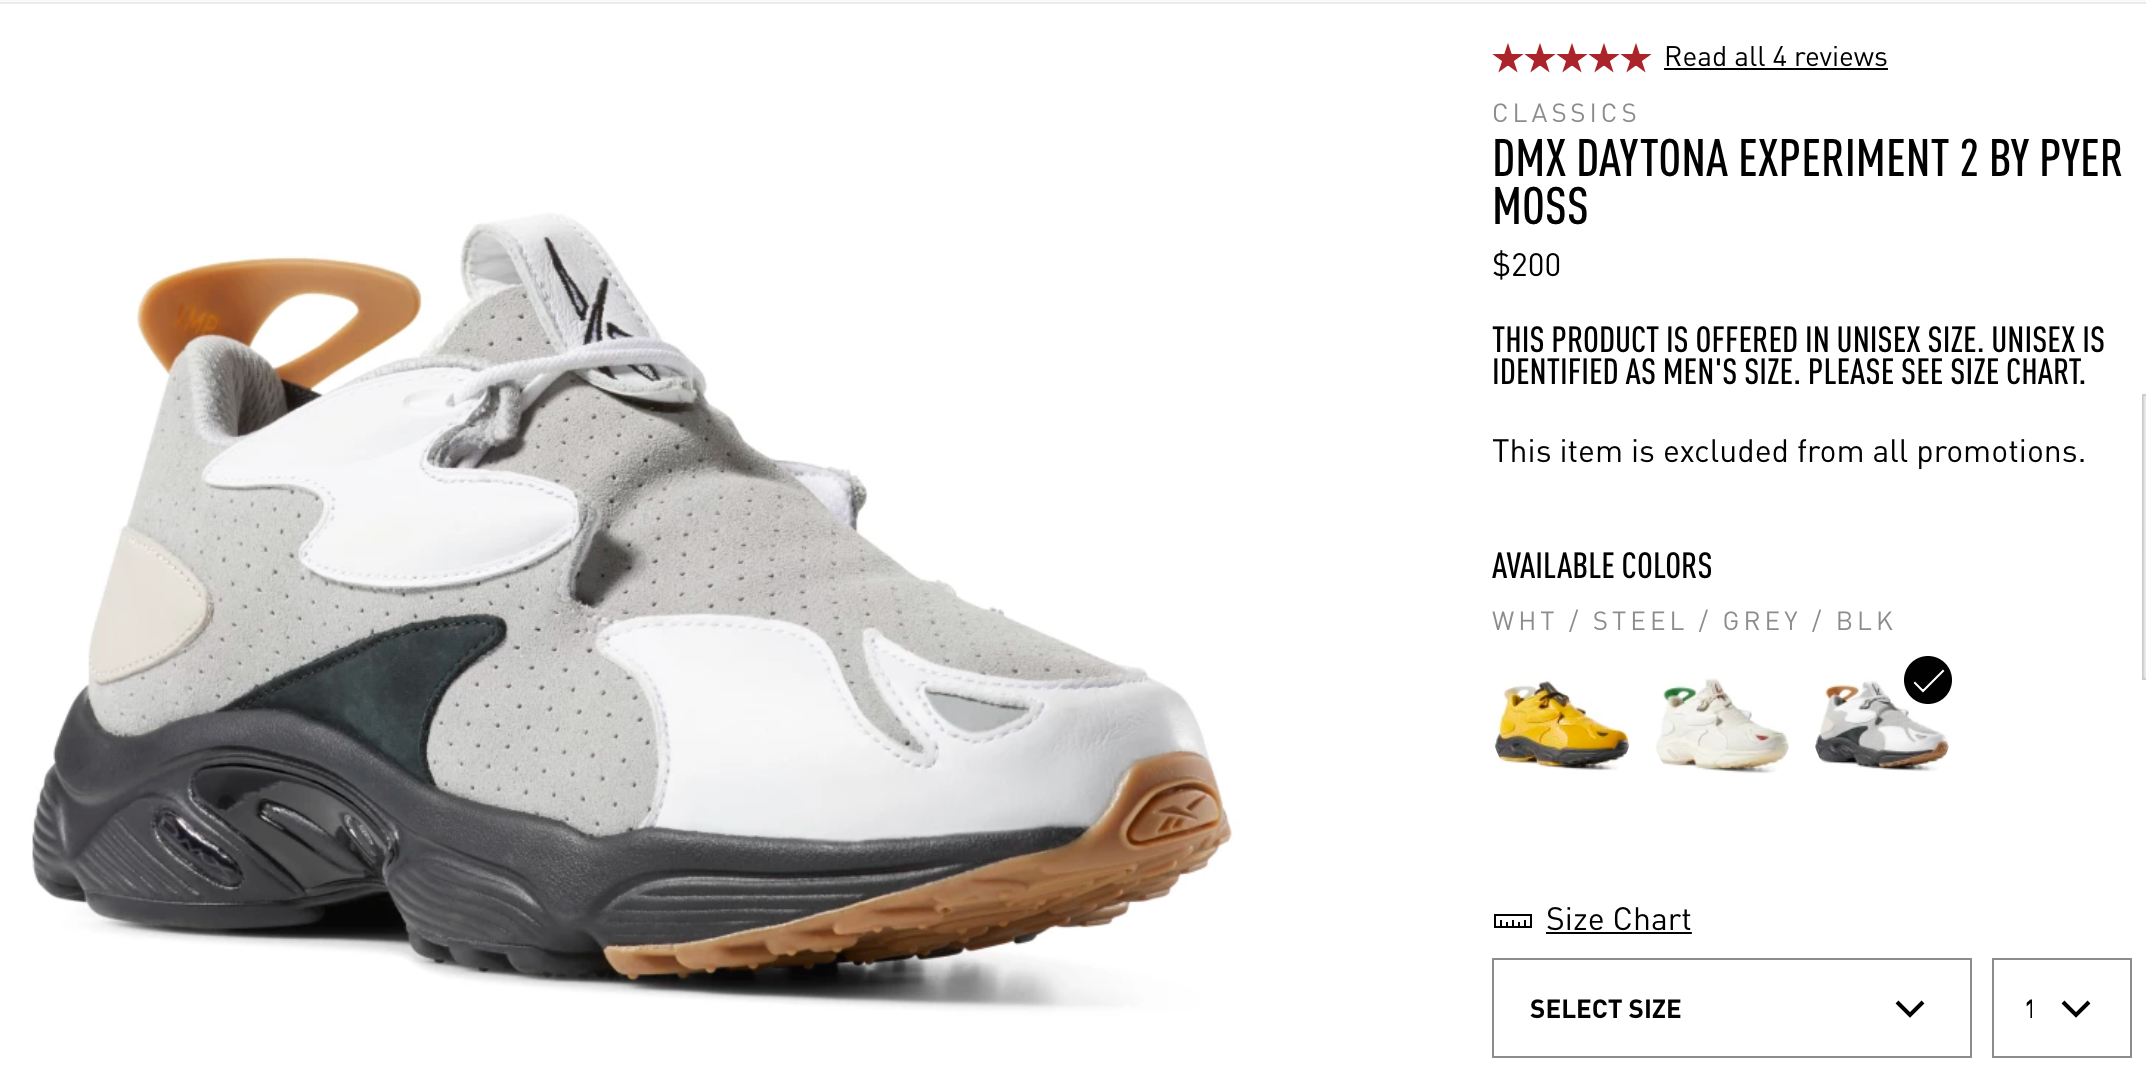This screenshot has height=1076, width=2146.
Task: Click the page scrollbar on the right edge
Action: pyautogui.click(x=2143, y=537)
